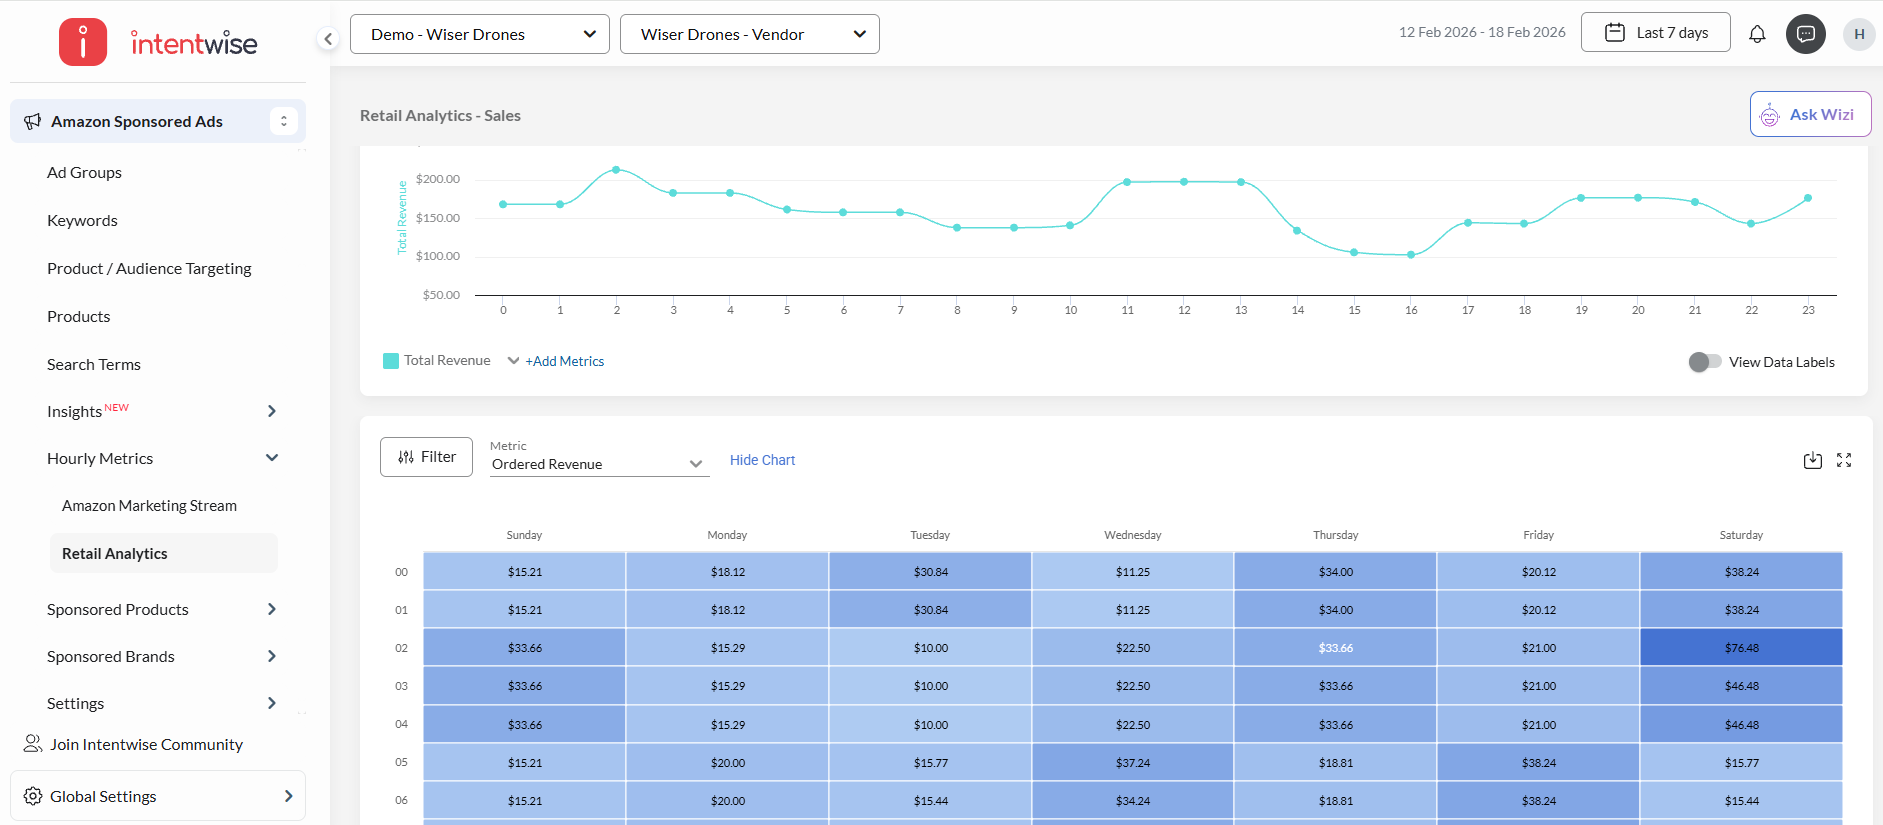Expand heatmap table to fullscreen

pyautogui.click(x=1844, y=460)
